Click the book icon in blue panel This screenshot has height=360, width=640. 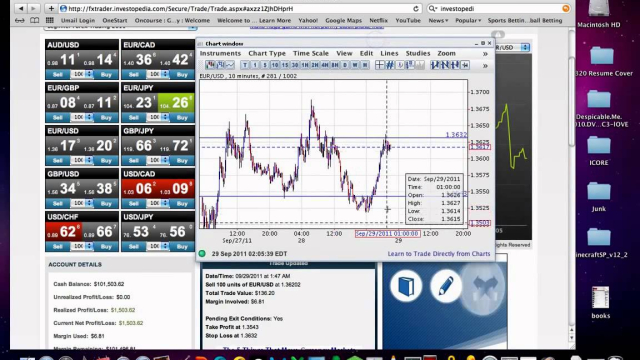pyautogui.click(x=406, y=286)
